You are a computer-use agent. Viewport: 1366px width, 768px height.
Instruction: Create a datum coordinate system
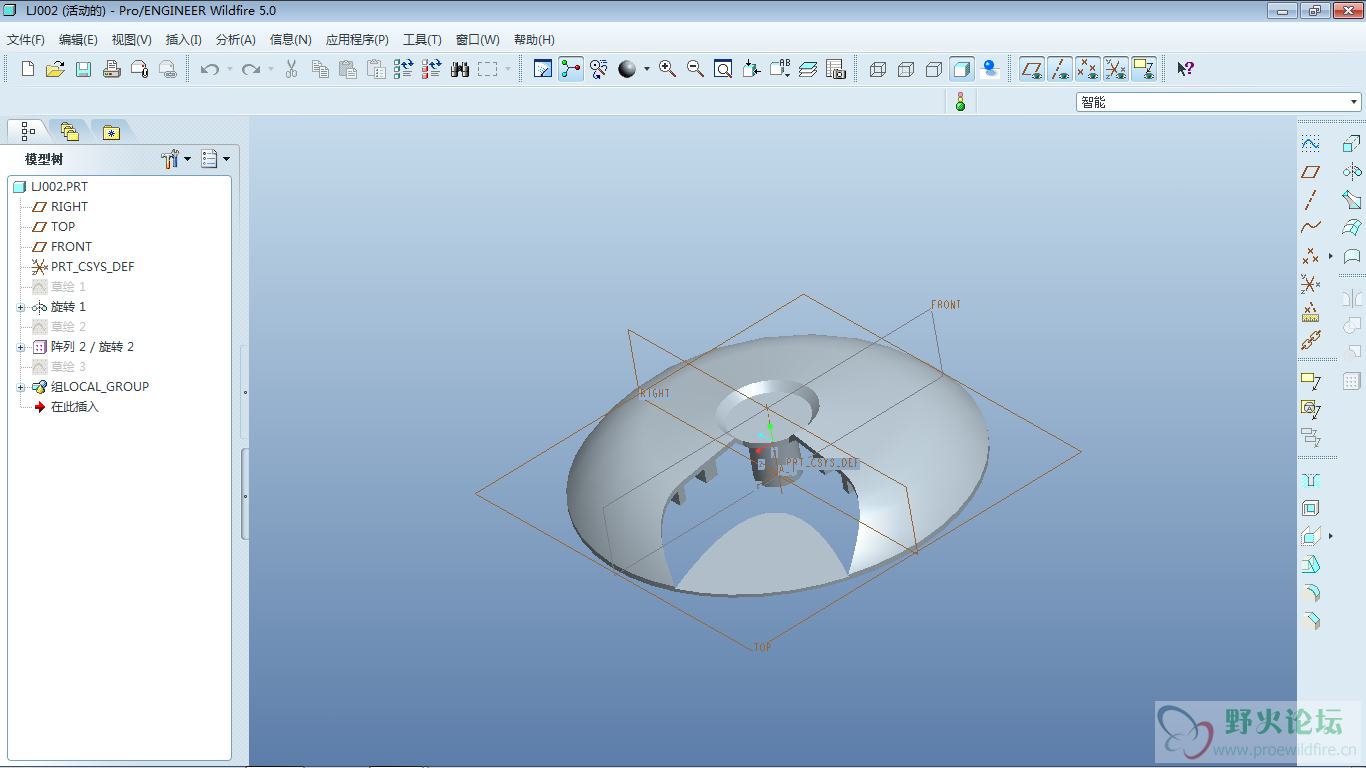point(1310,284)
